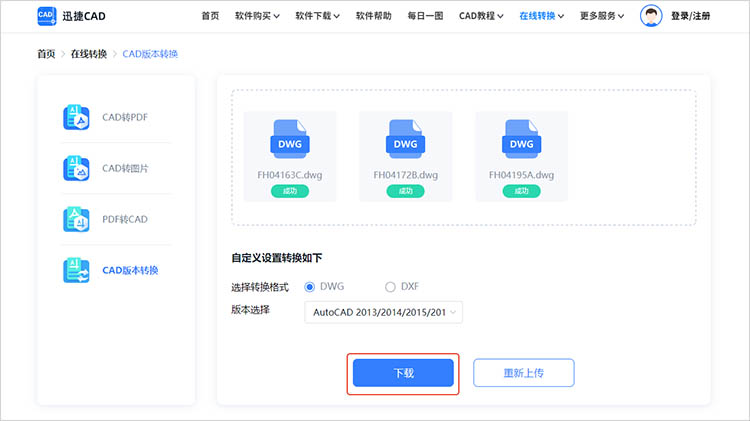Click the 重新上传 button
750x421 pixels.
[x=524, y=373]
